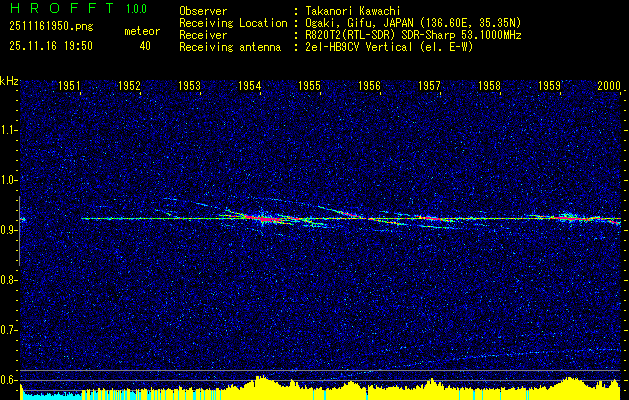Click the Receiver label
The height and width of the screenshot is (400, 629).
coord(203,35)
